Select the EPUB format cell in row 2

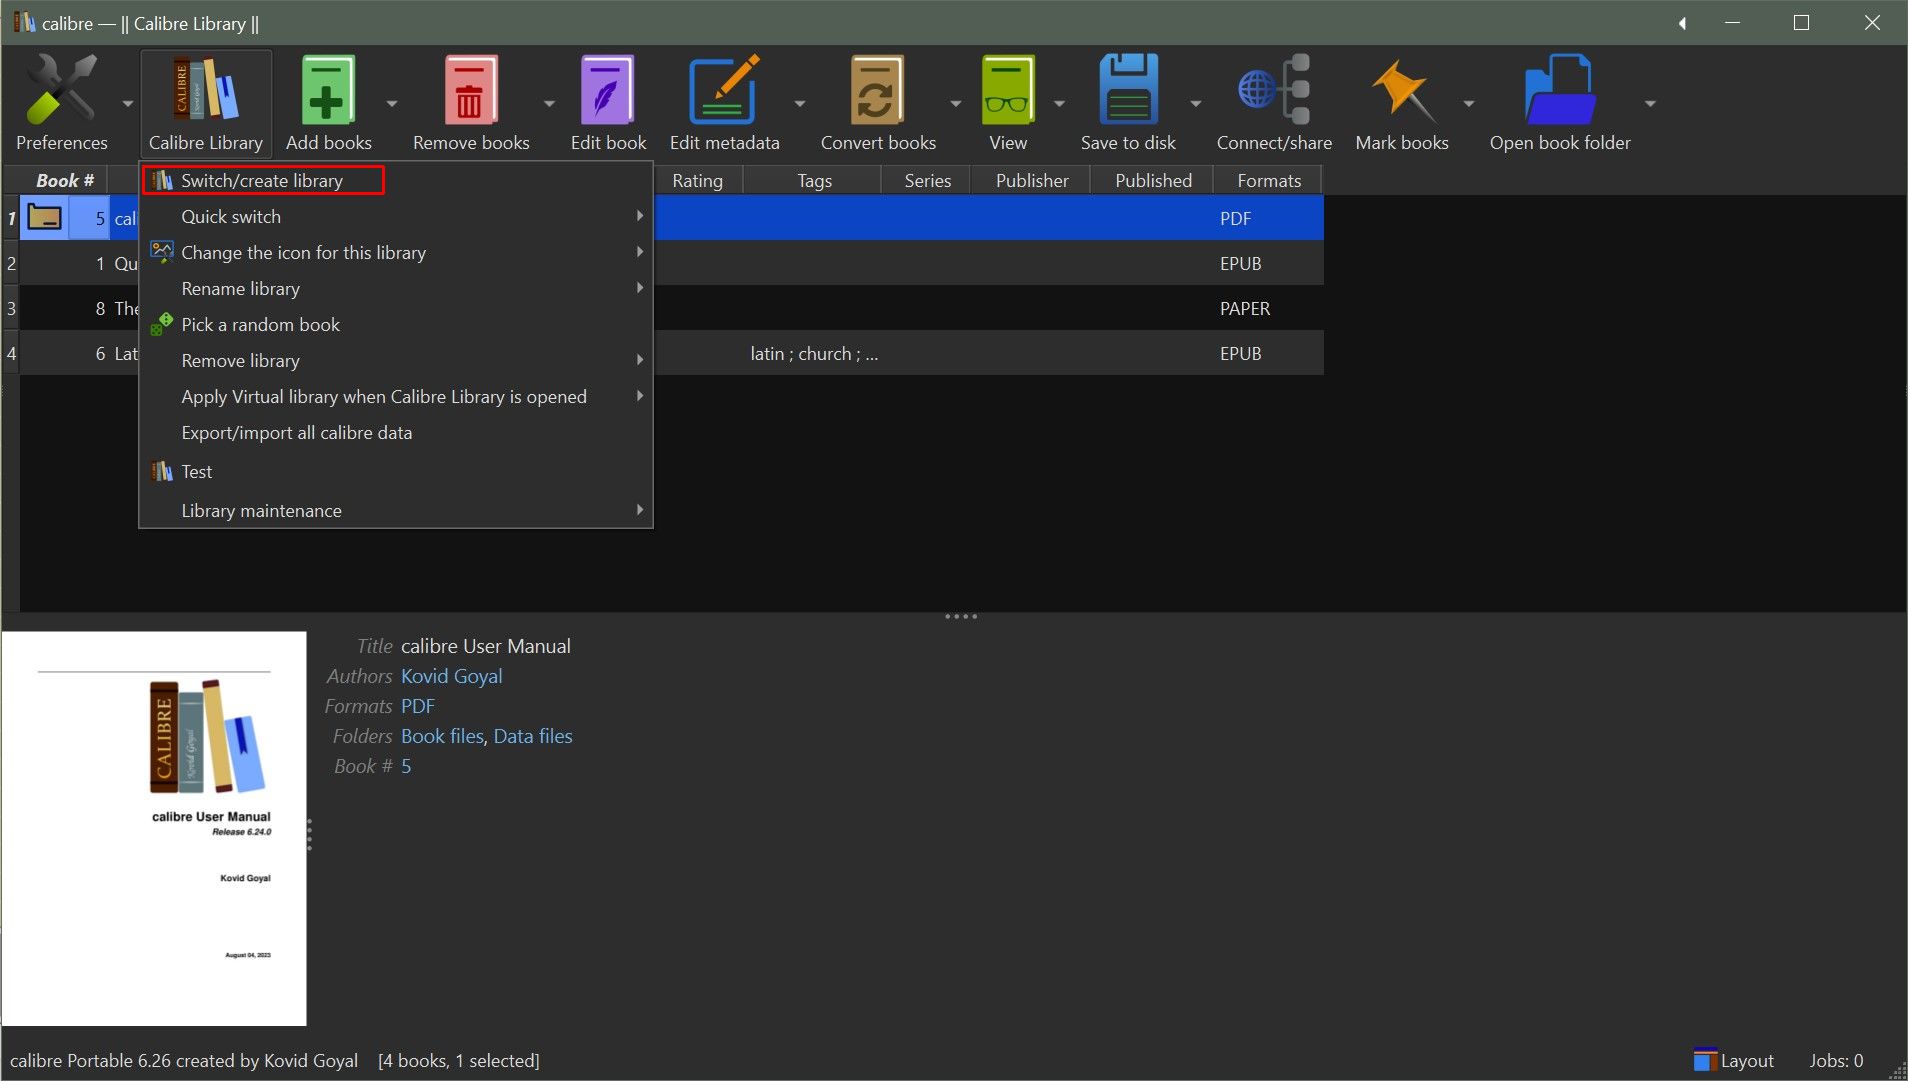click(1268, 263)
